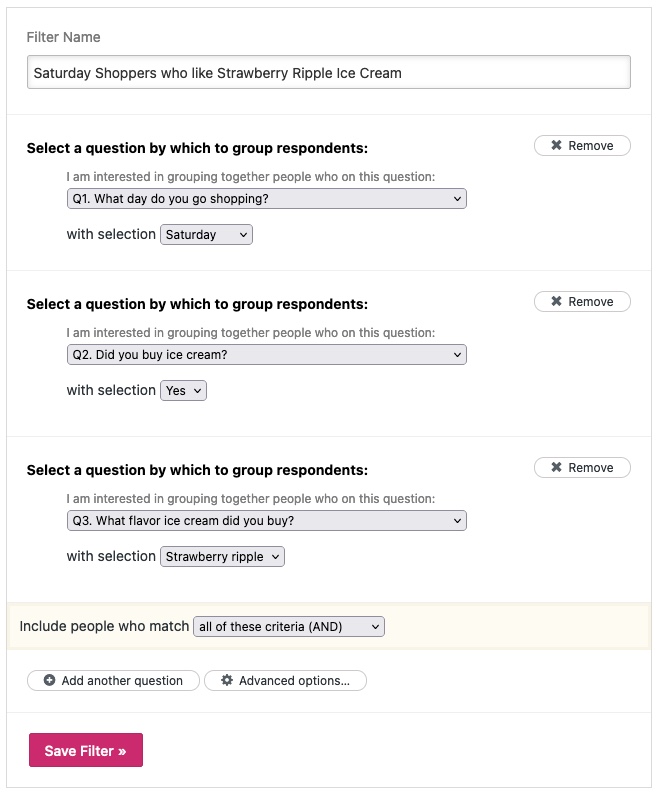This screenshot has width=659, height=795.
Task: Click the X icon on Q1 Remove button
Action: (x=557, y=146)
